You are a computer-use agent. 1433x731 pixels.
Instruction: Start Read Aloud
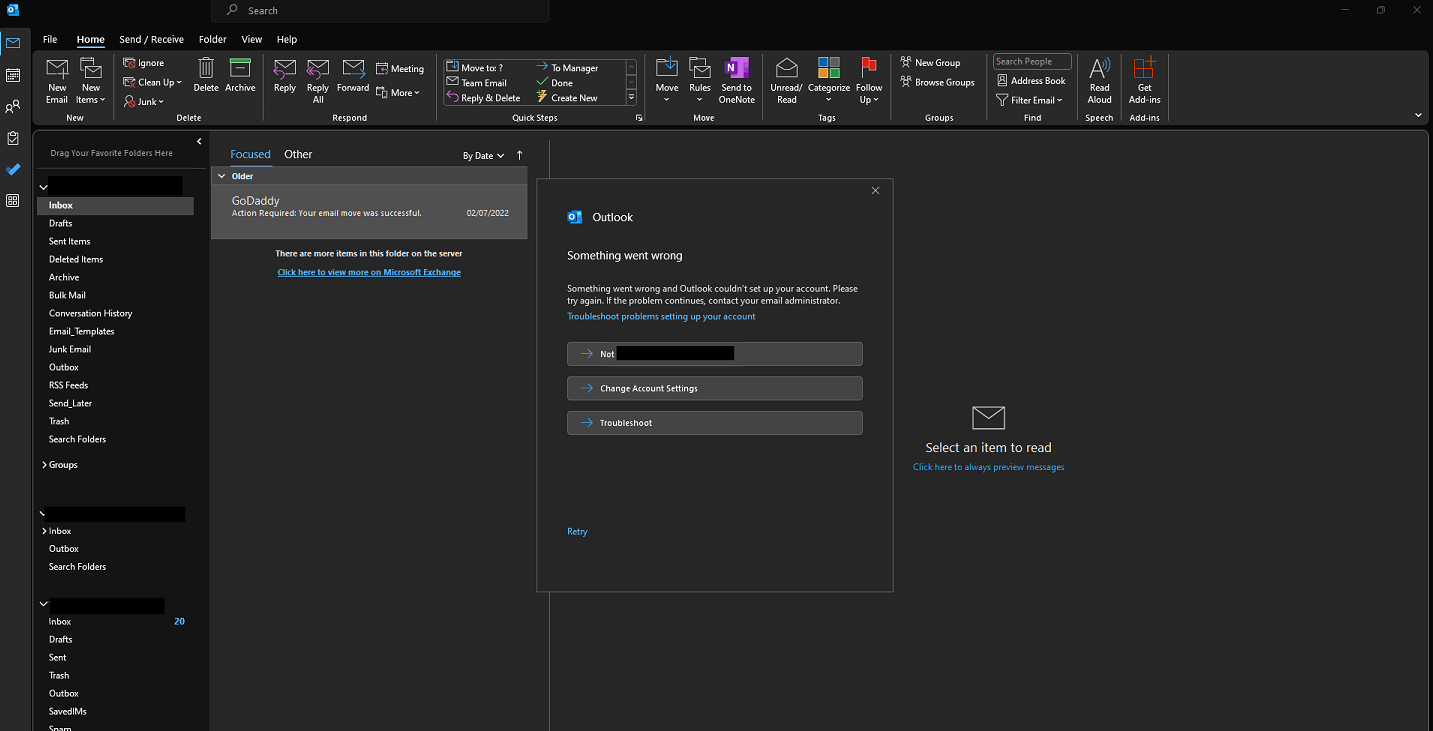pos(1099,80)
